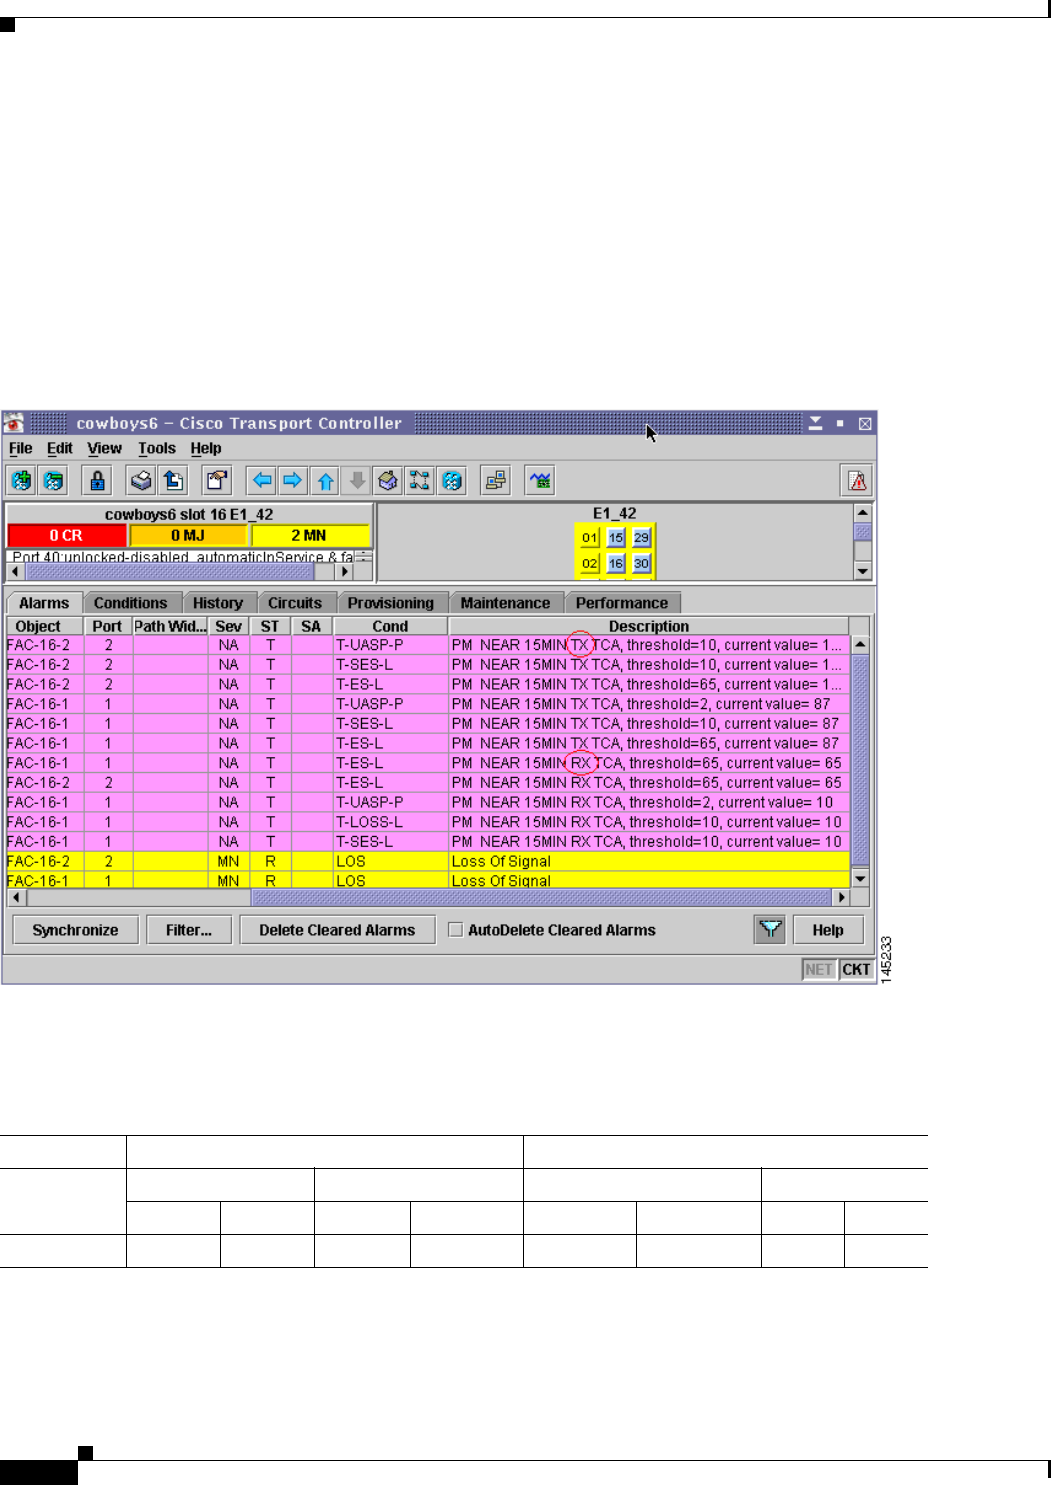Switch to the Conditions tab
Screen dimensions: 1051x1485
pyautogui.click(x=131, y=603)
